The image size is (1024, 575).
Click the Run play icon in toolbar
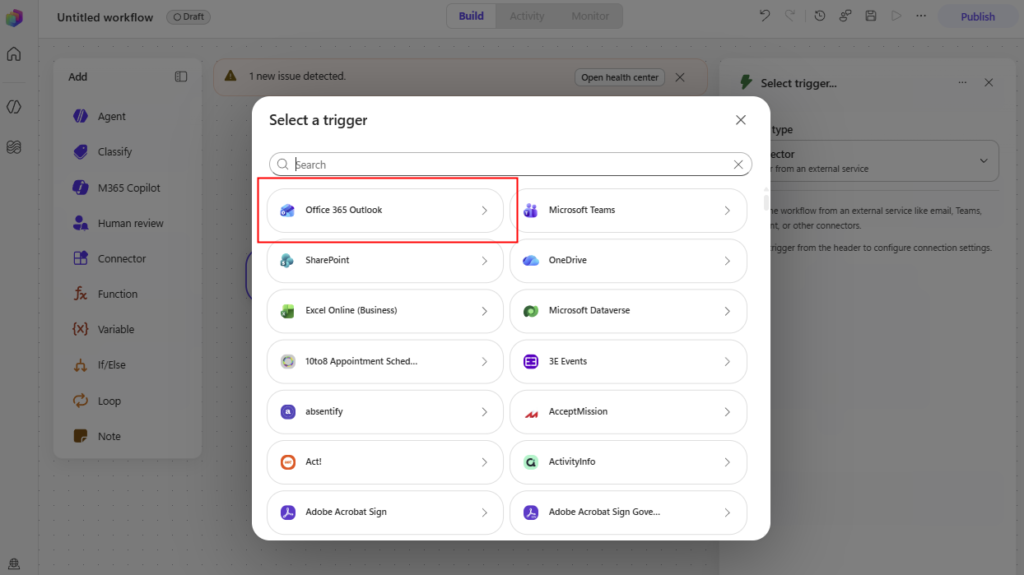(x=896, y=16)
